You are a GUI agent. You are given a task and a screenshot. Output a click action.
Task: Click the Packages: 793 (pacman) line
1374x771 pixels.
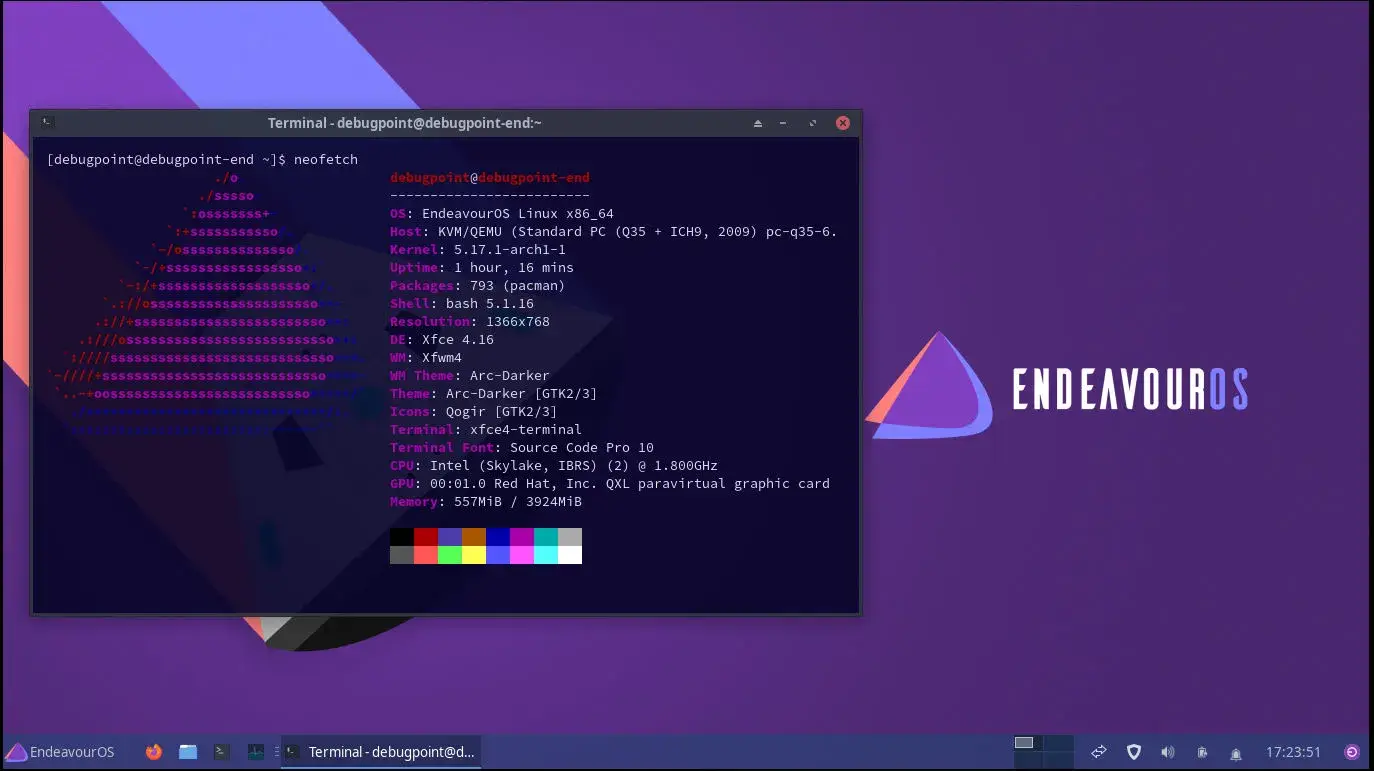click(478, 286)
